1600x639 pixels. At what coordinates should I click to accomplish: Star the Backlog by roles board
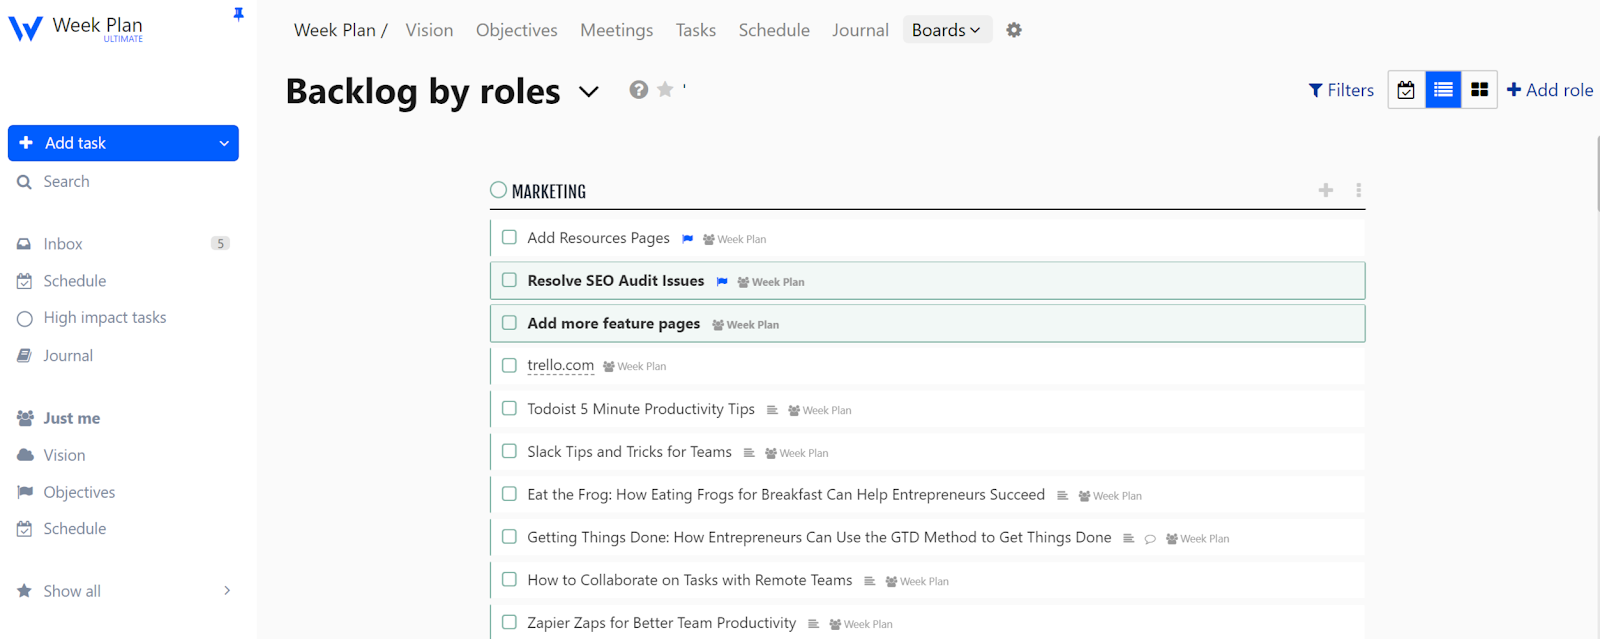tap(665, 90)
